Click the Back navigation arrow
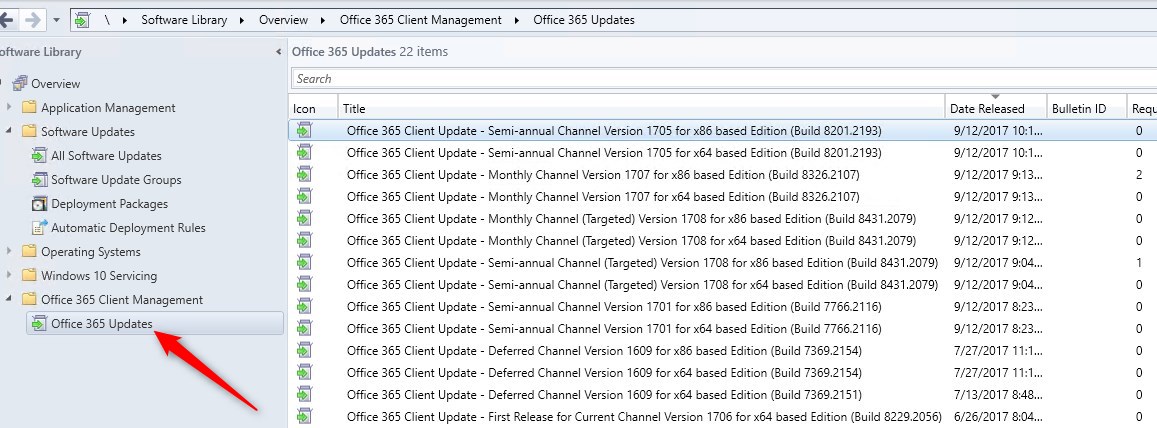 7,20
